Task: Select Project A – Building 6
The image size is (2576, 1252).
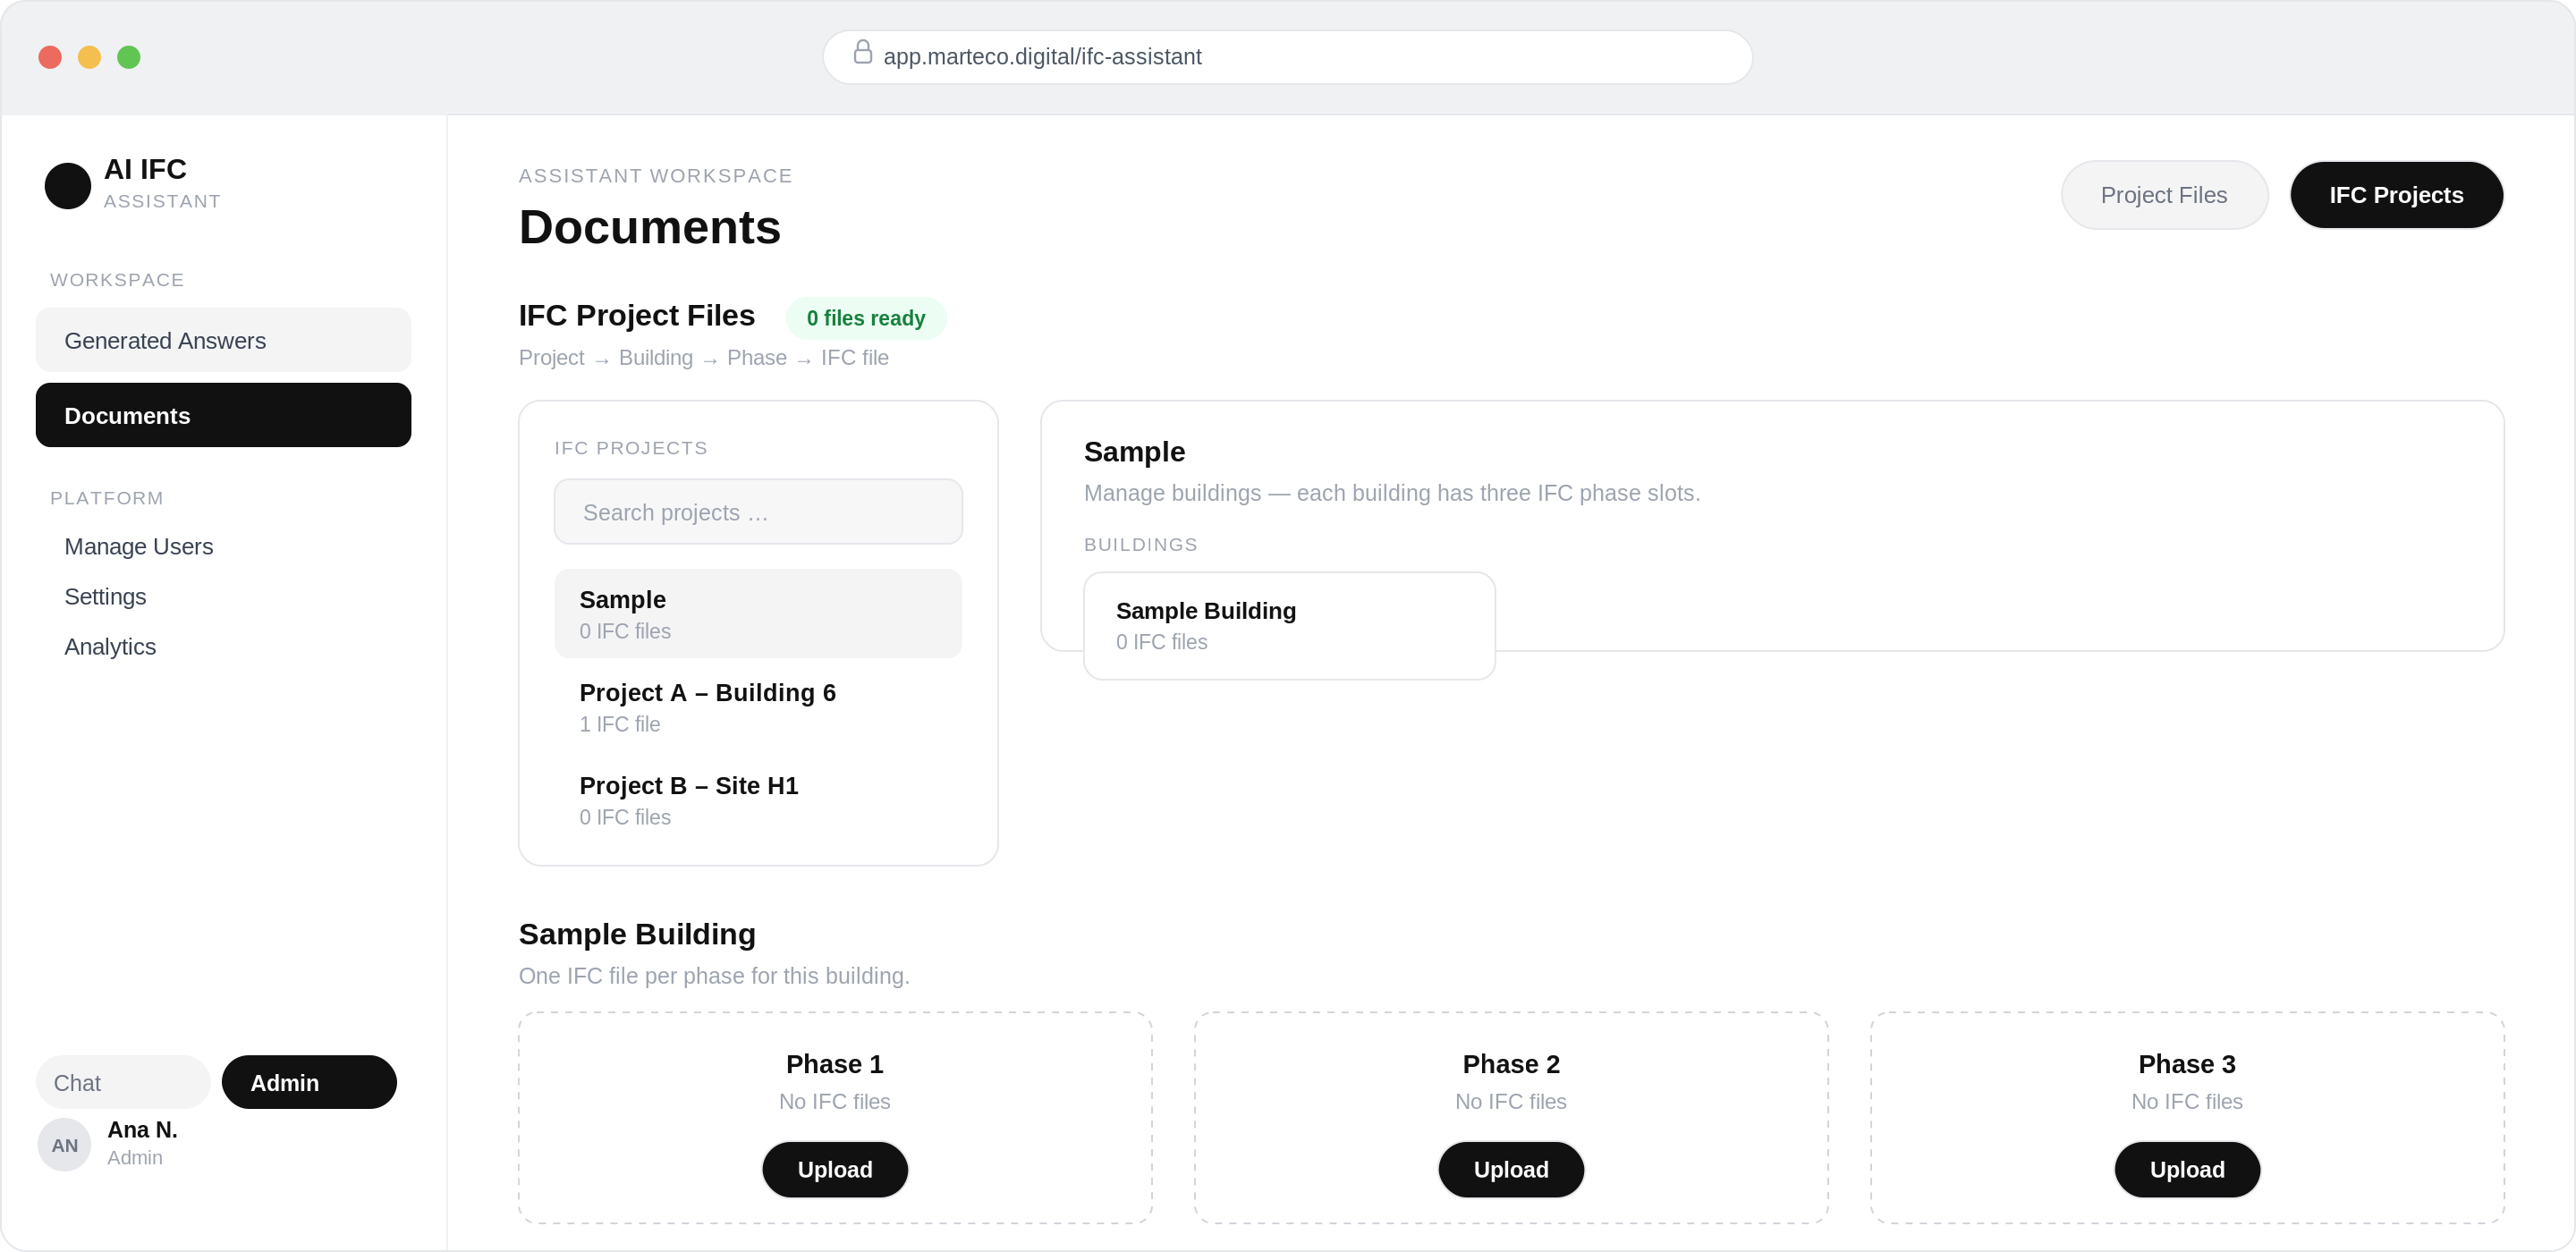Action: [x=758, y=707]
